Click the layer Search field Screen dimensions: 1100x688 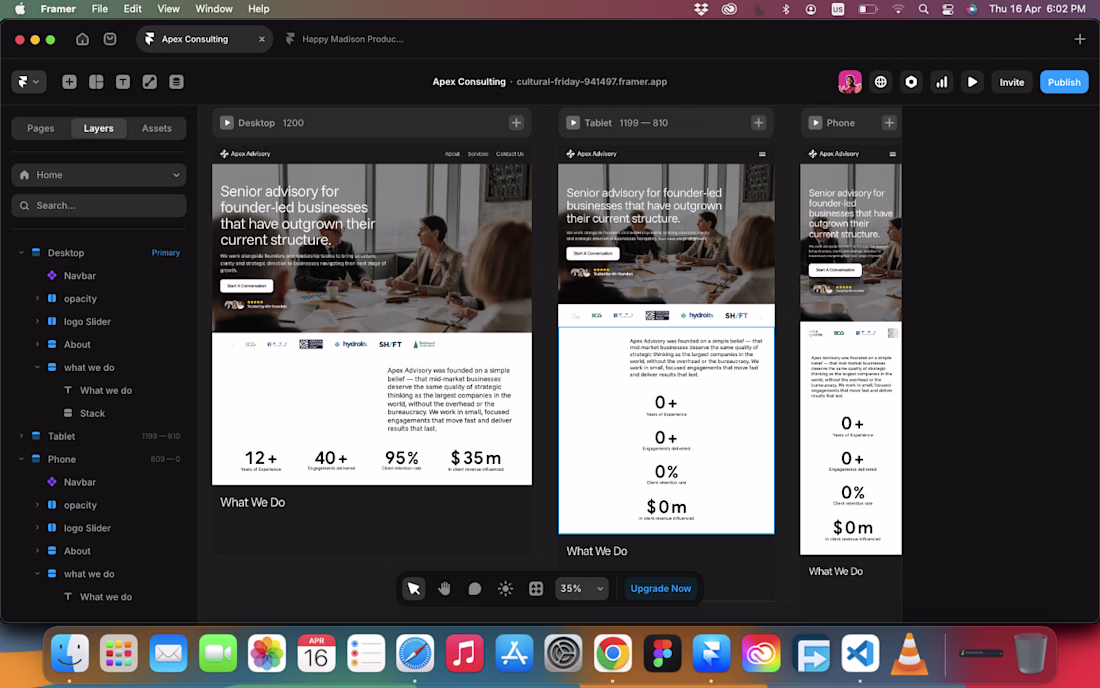99,205
